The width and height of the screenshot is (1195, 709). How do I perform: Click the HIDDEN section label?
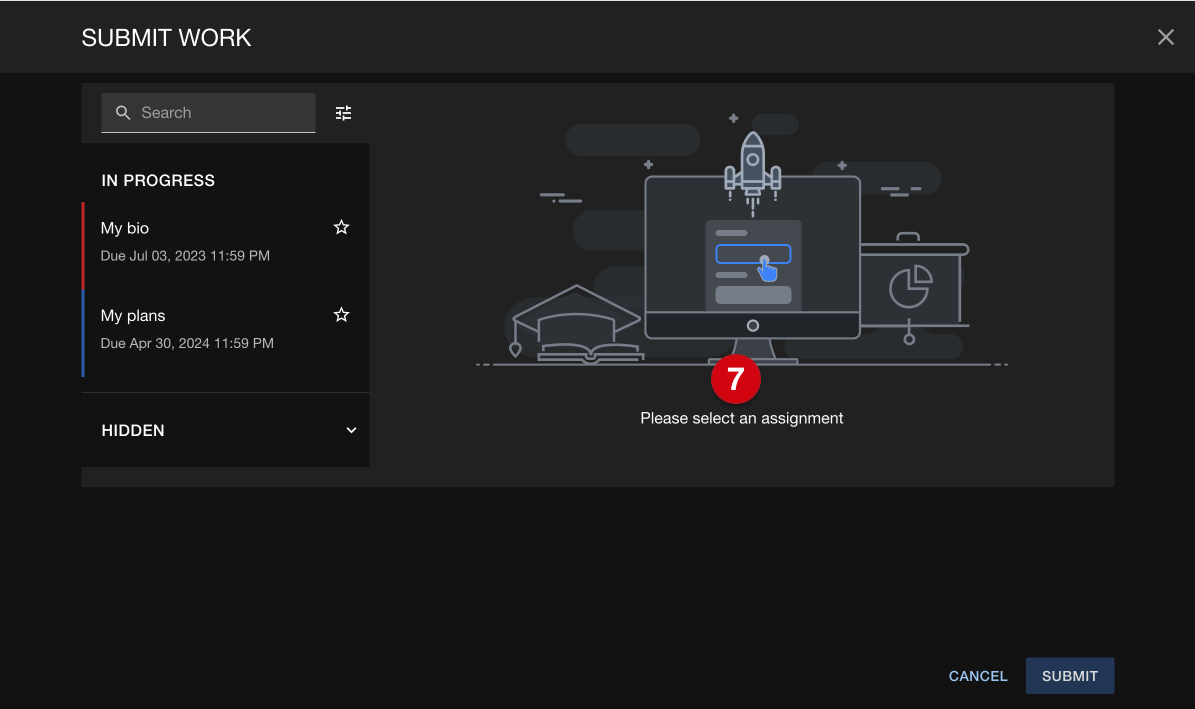[x=133, y=431]
